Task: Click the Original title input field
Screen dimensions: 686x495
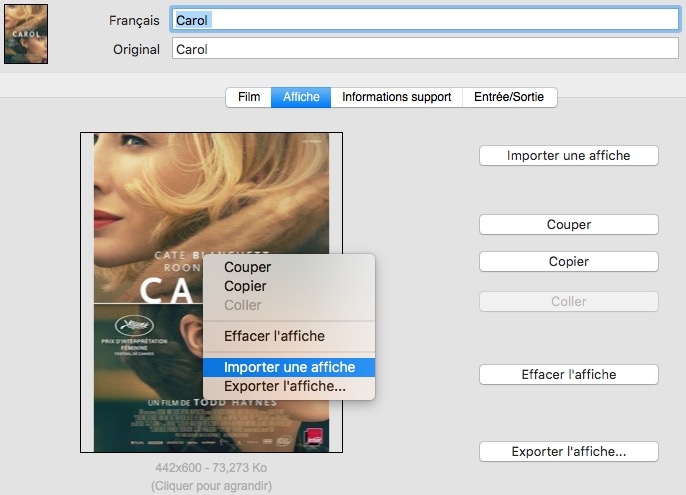Action: 425,49
